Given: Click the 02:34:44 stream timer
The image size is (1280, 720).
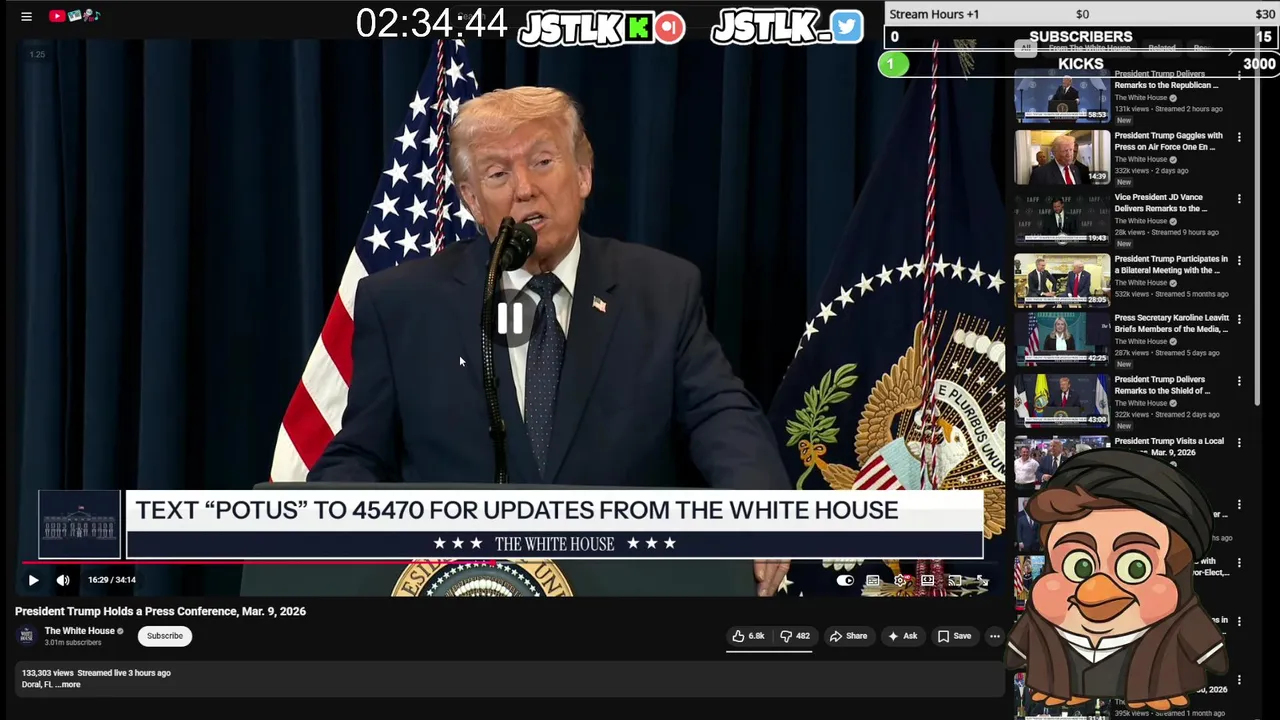Looking at the screenshot, I should pyautogui.click(x=431, y=24).
